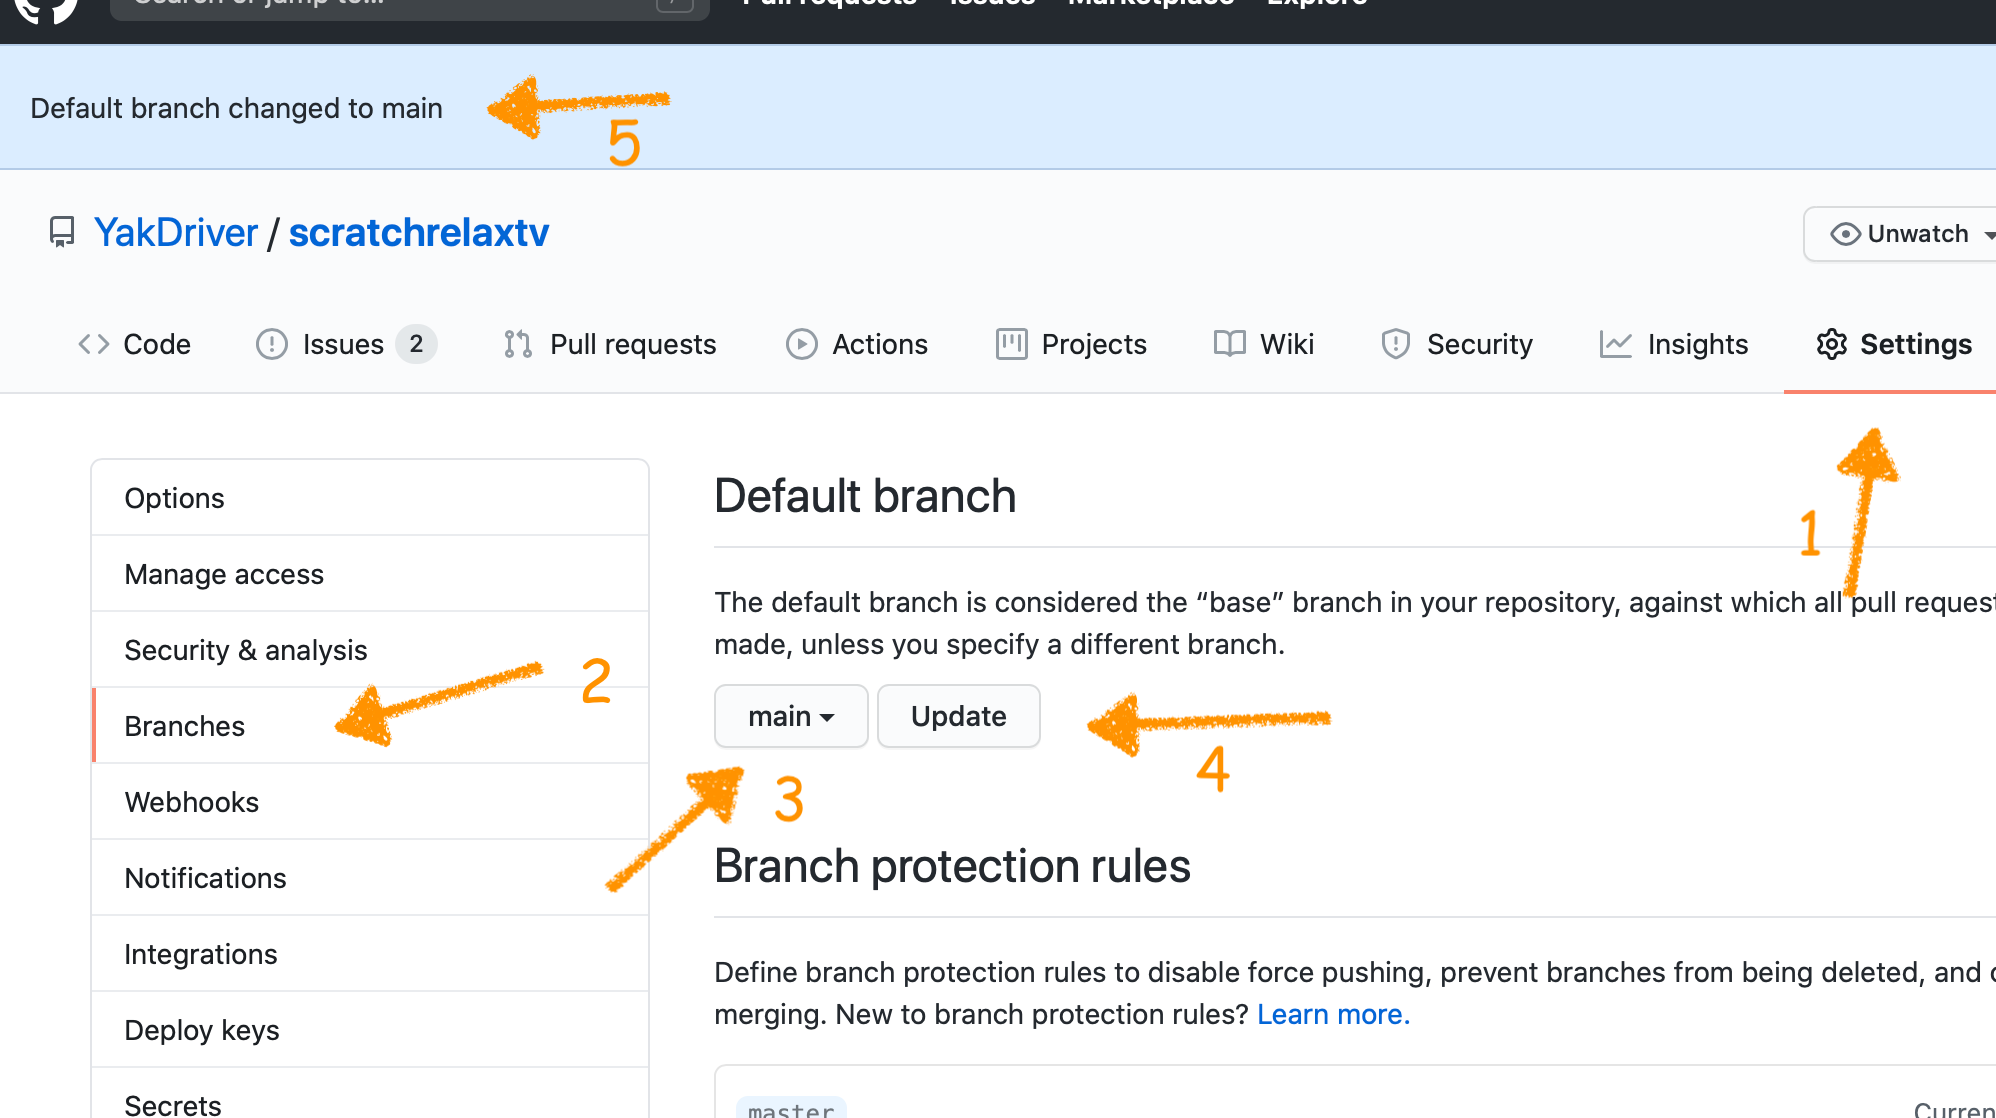
Task: Click the Update button for default branch
Action: click(957, 716)
